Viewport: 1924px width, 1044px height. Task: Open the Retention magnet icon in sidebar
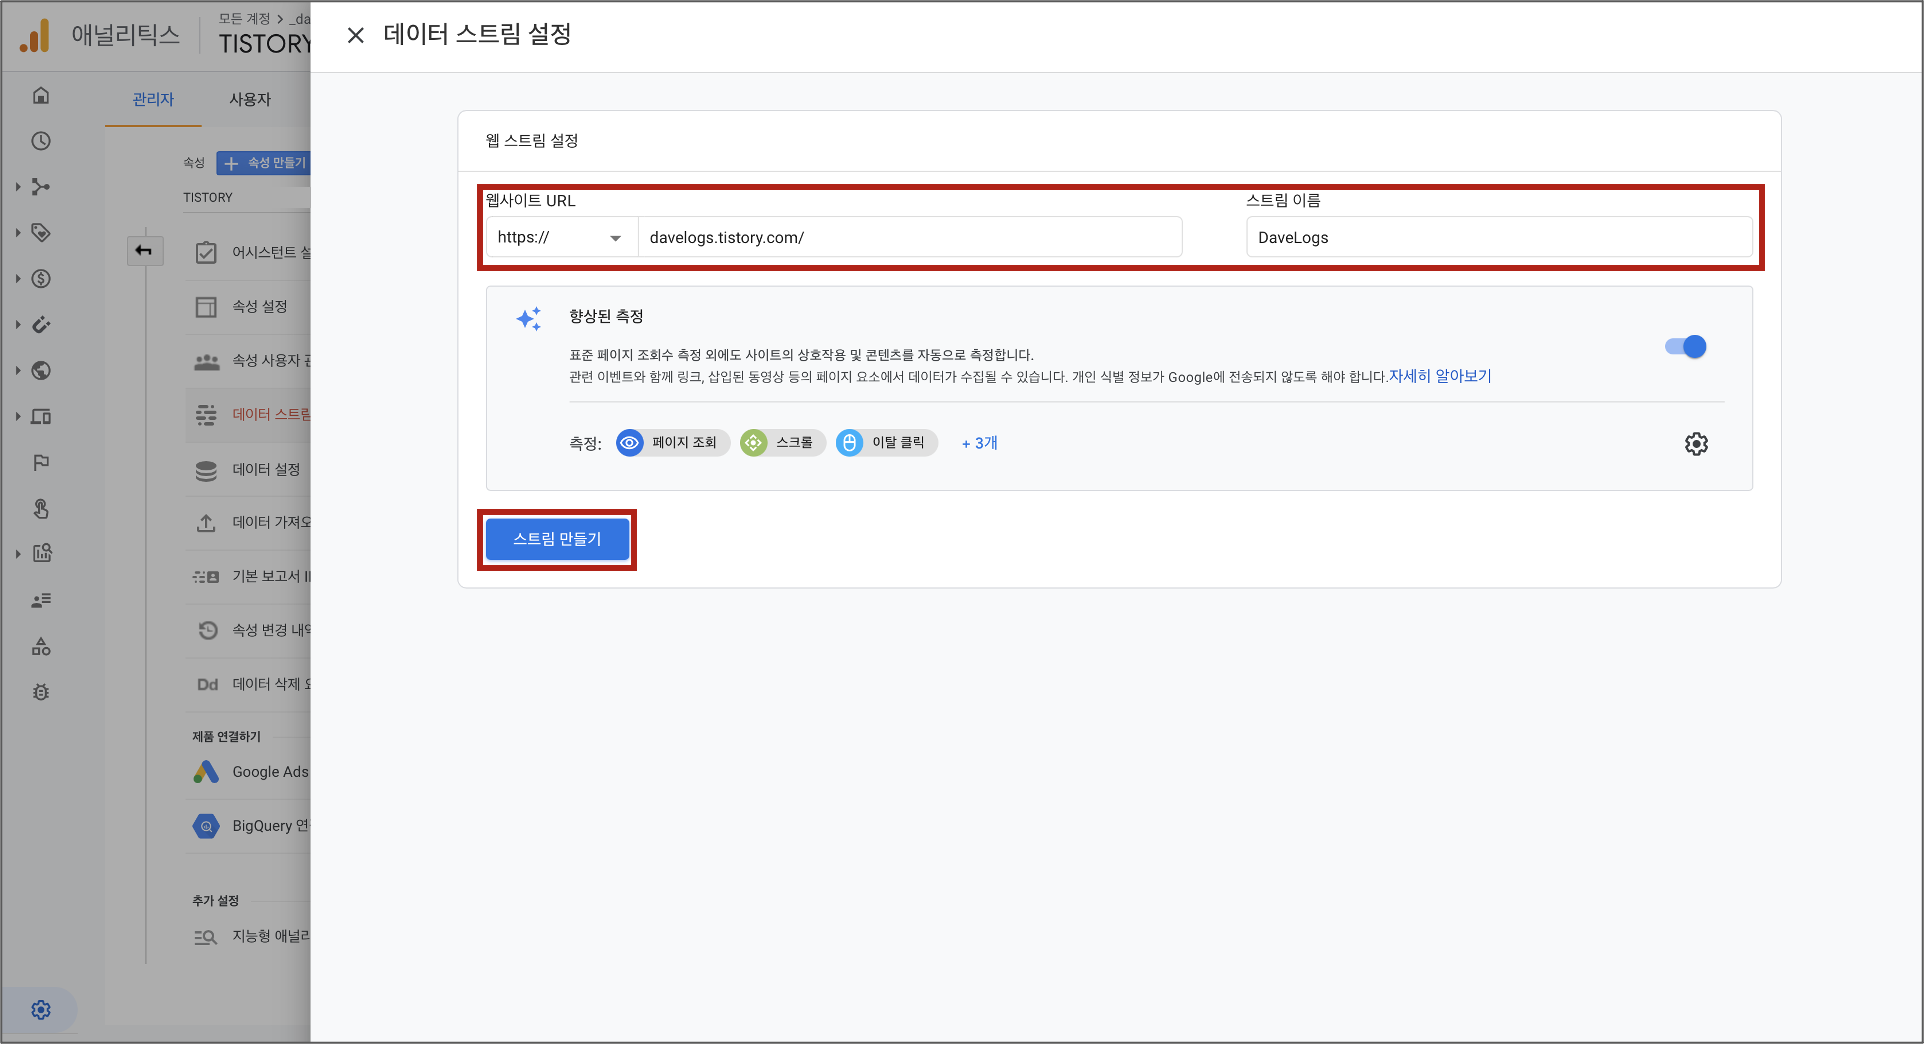pos(41,324)
